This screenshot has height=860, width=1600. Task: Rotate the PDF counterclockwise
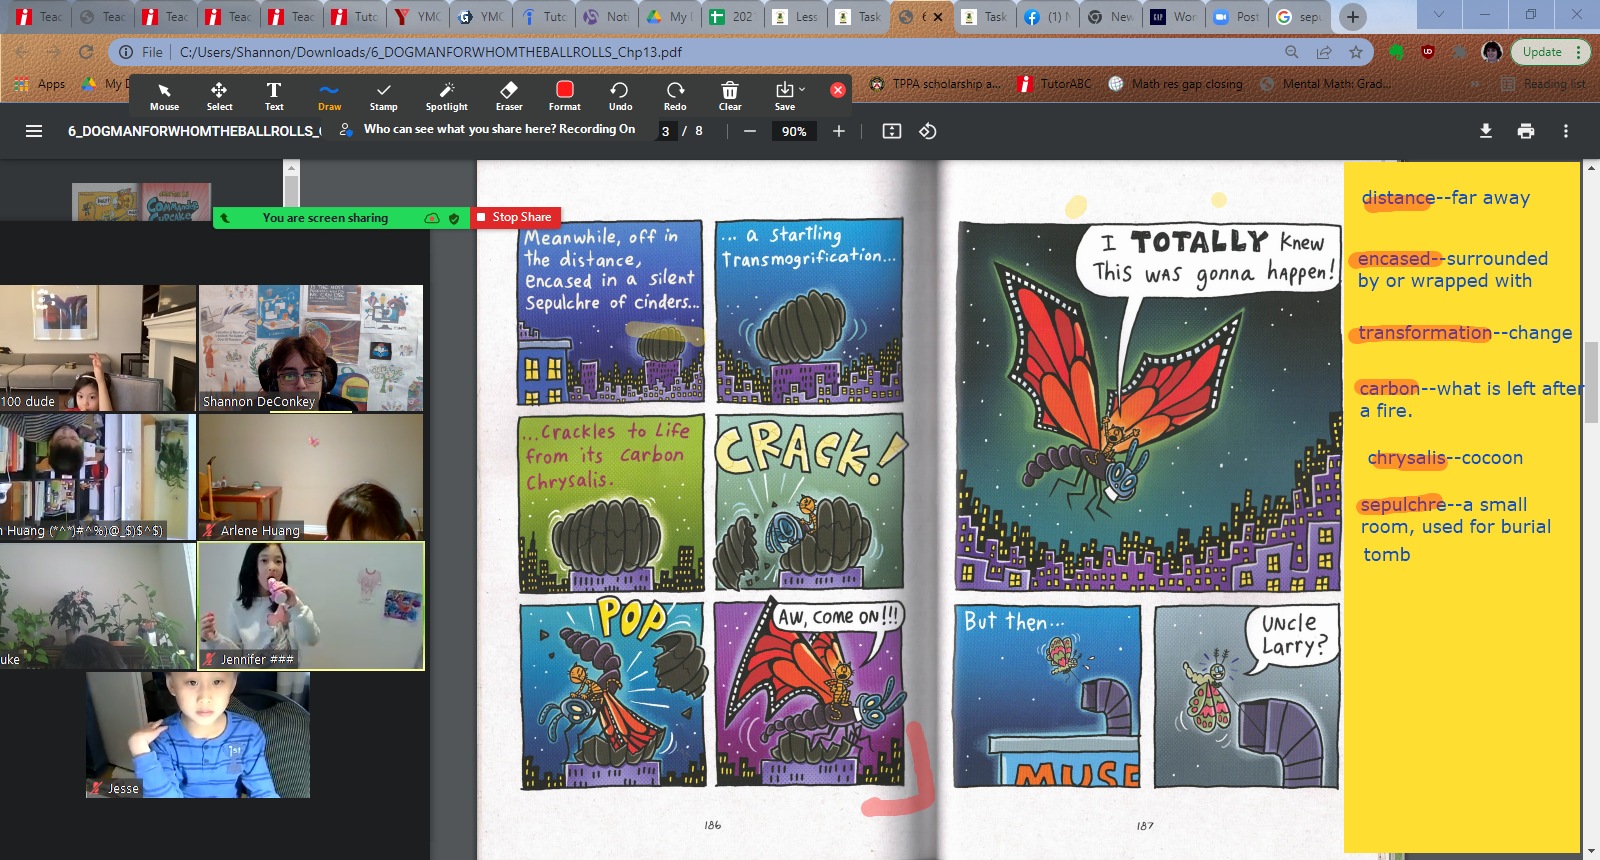928,131
